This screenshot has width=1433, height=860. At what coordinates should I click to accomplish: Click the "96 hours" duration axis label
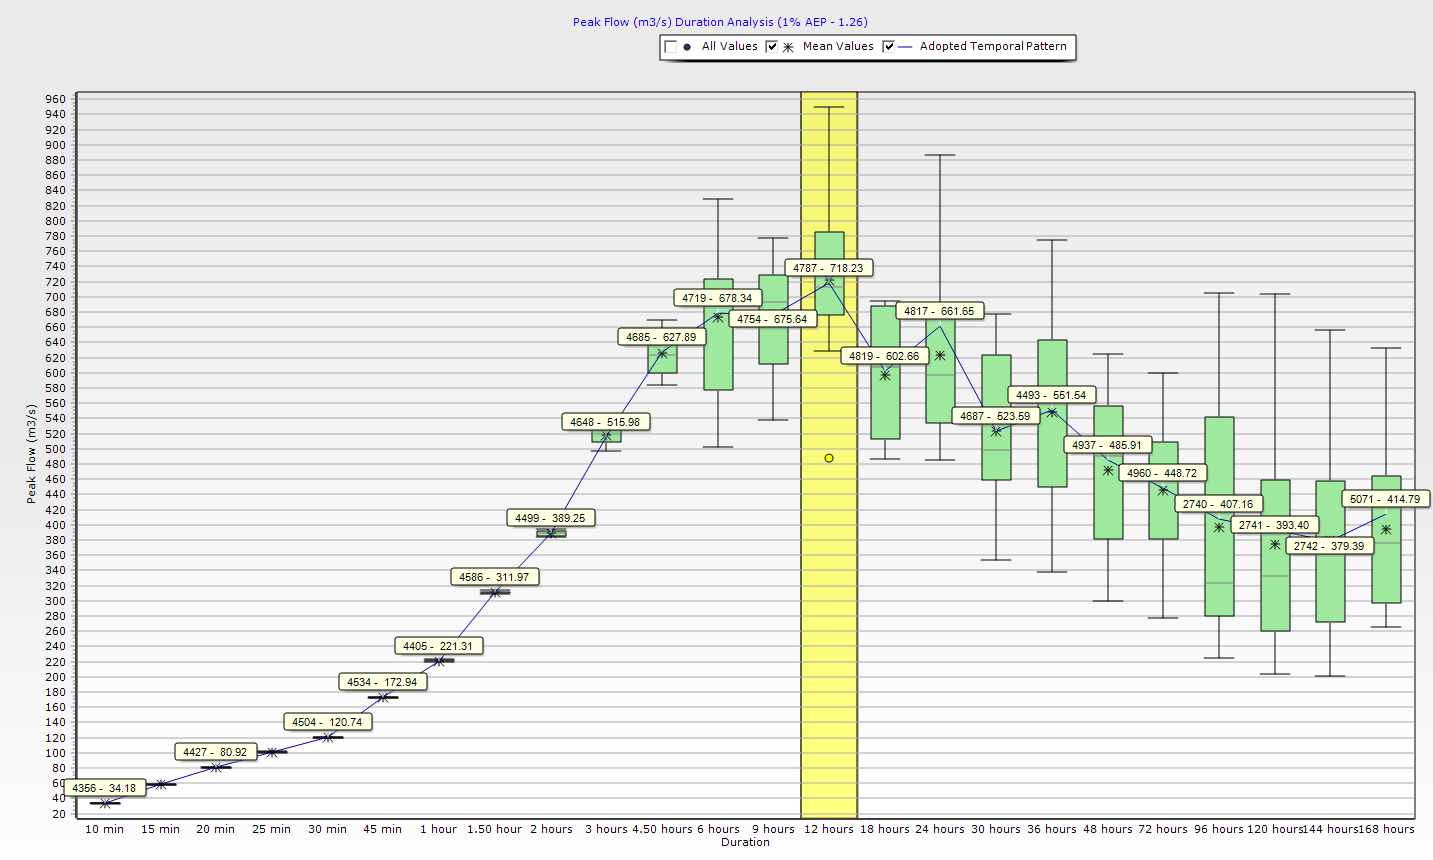click(x=1216, y=829)
